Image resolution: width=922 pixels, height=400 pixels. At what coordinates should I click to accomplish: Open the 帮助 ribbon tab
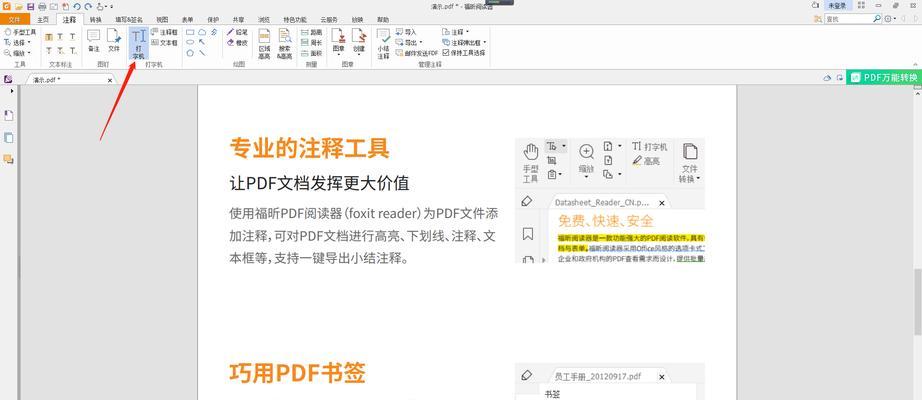coord(382,19)
